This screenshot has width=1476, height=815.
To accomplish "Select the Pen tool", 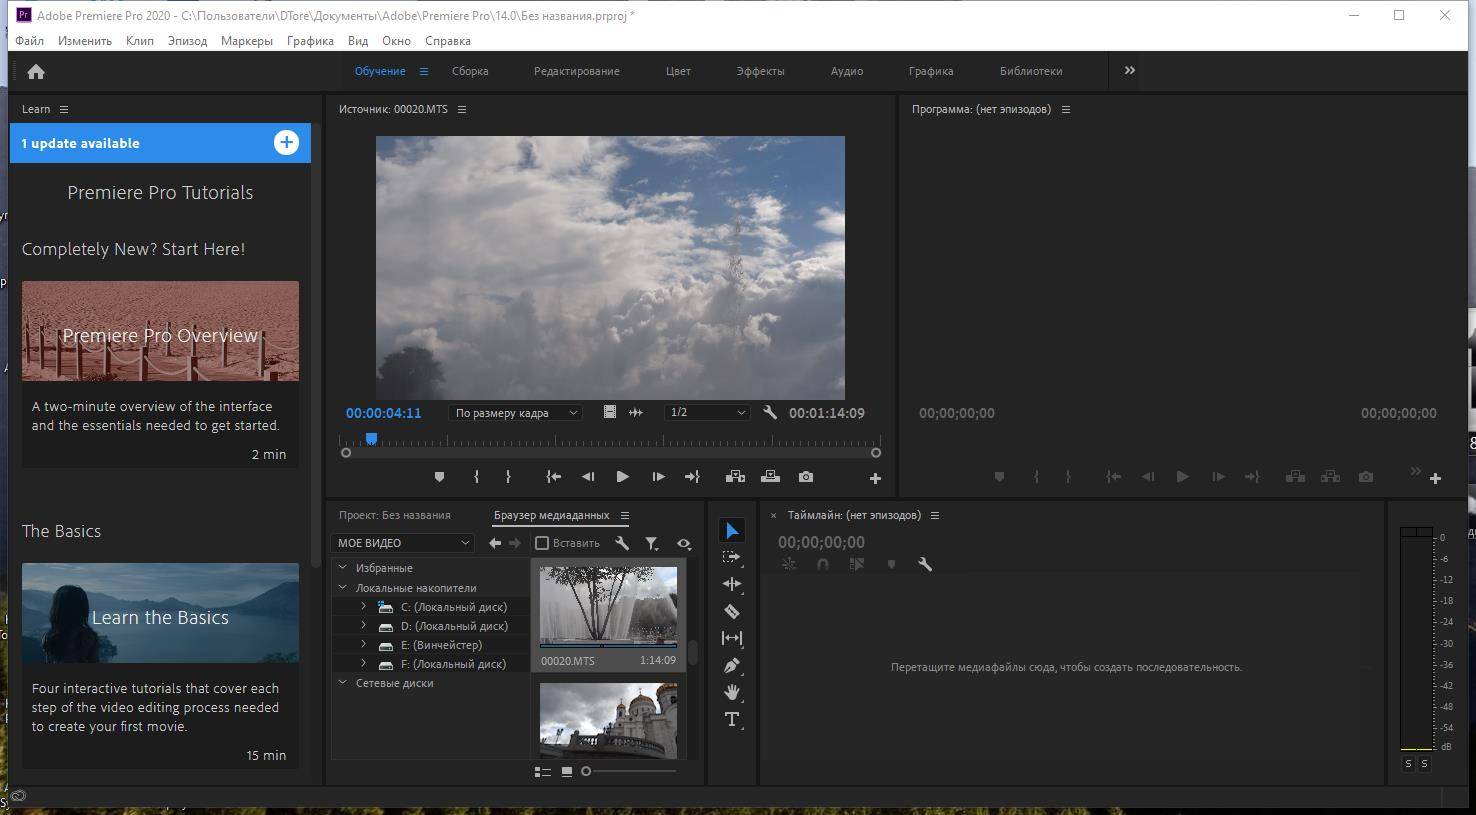I will 732,665.
